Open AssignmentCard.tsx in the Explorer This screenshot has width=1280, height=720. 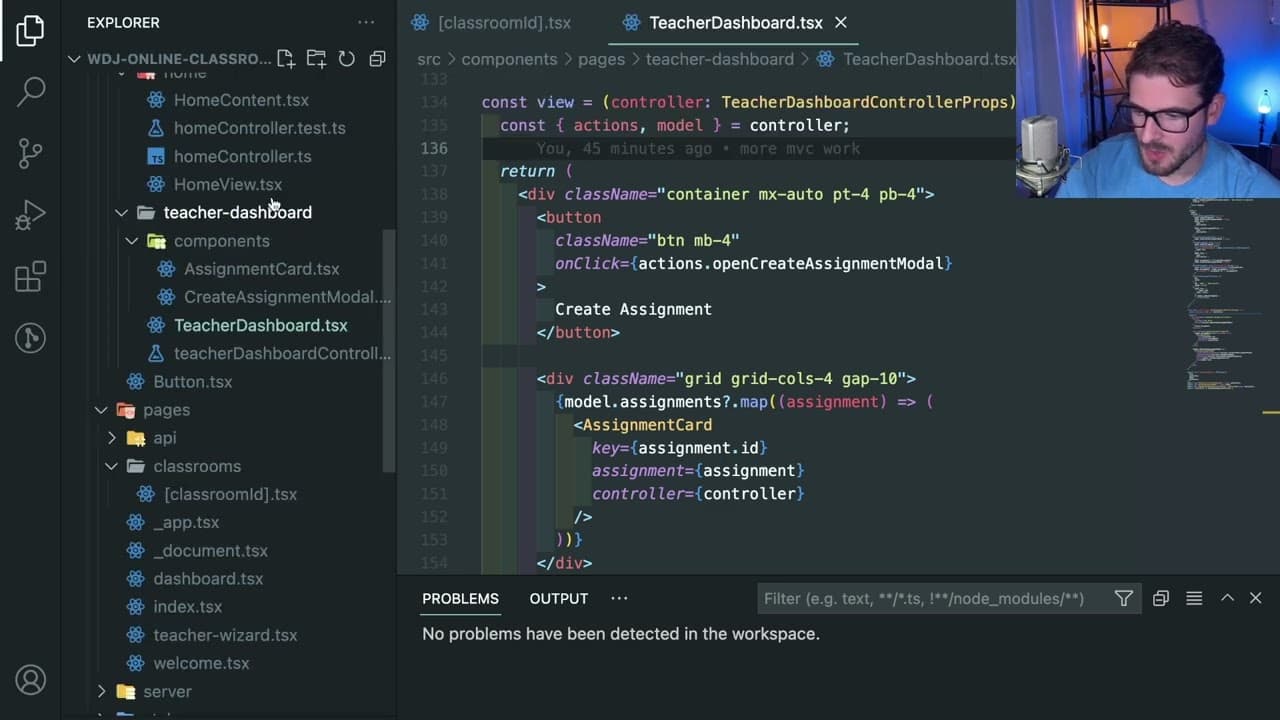tap(261, 269)
